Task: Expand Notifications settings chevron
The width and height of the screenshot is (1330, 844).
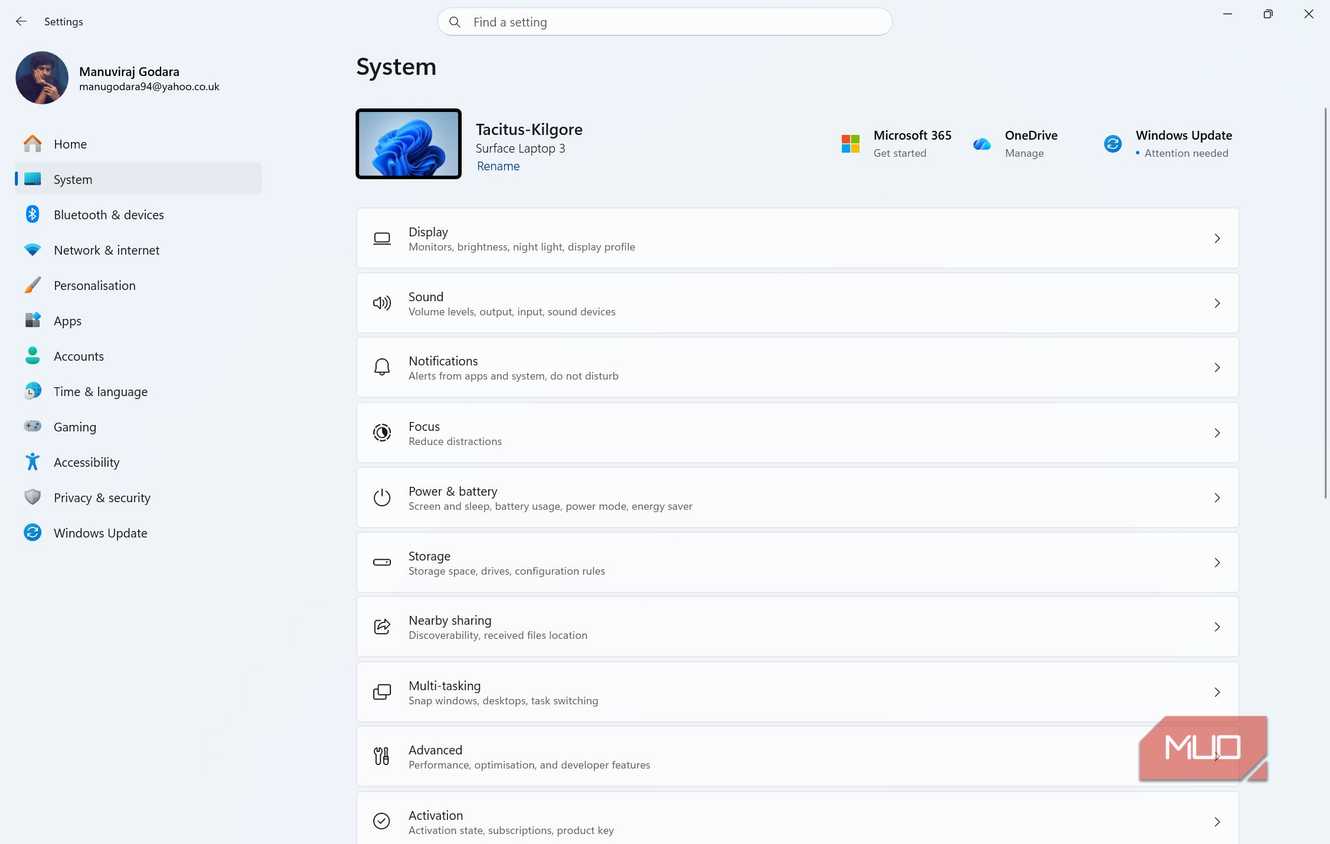Action: click(1217, 368)
